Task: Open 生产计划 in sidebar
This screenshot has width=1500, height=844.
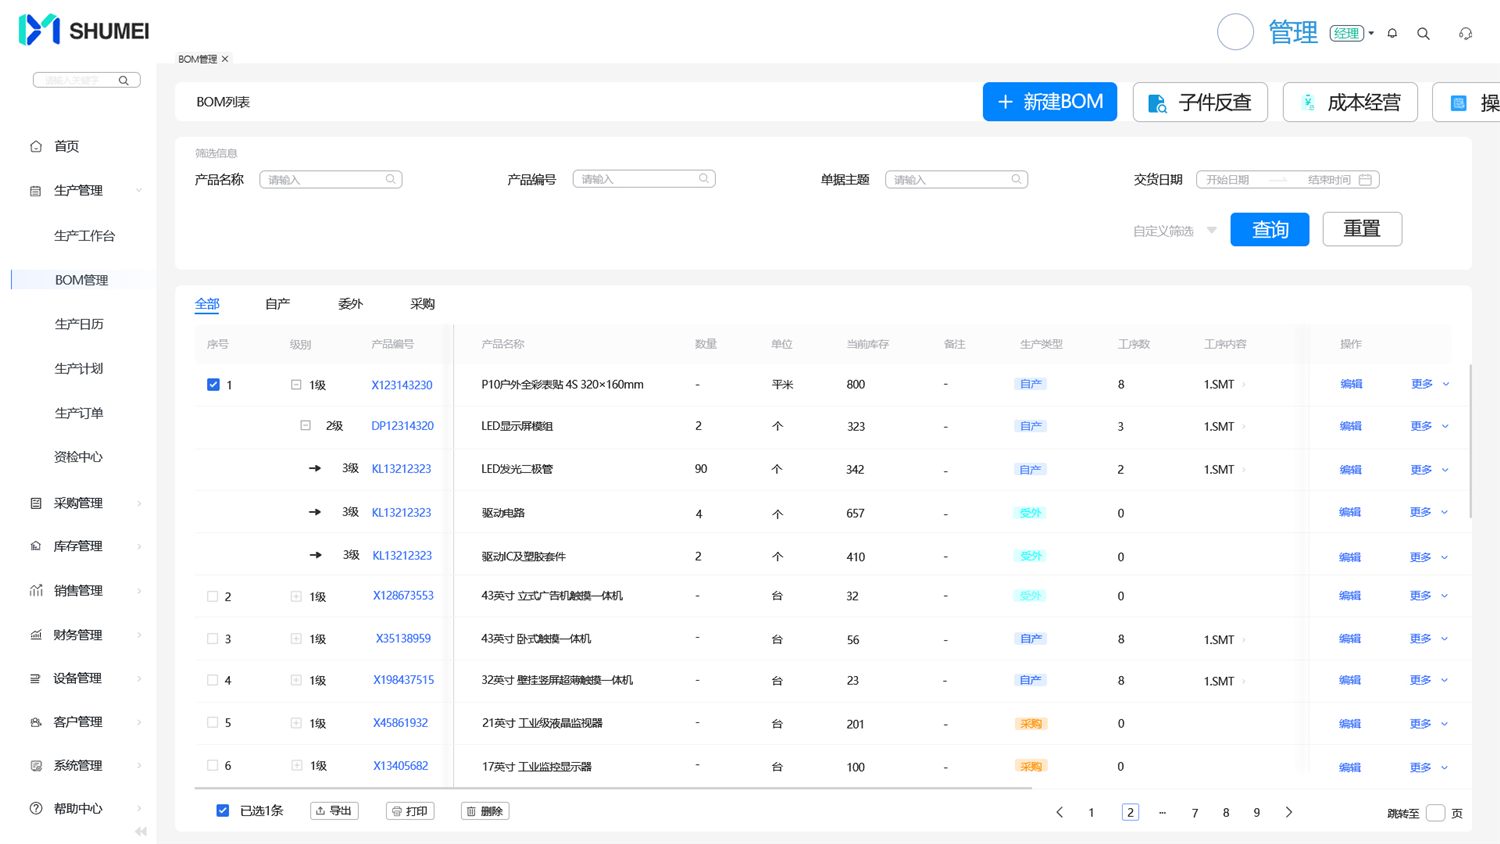Action: coord(79,368)
